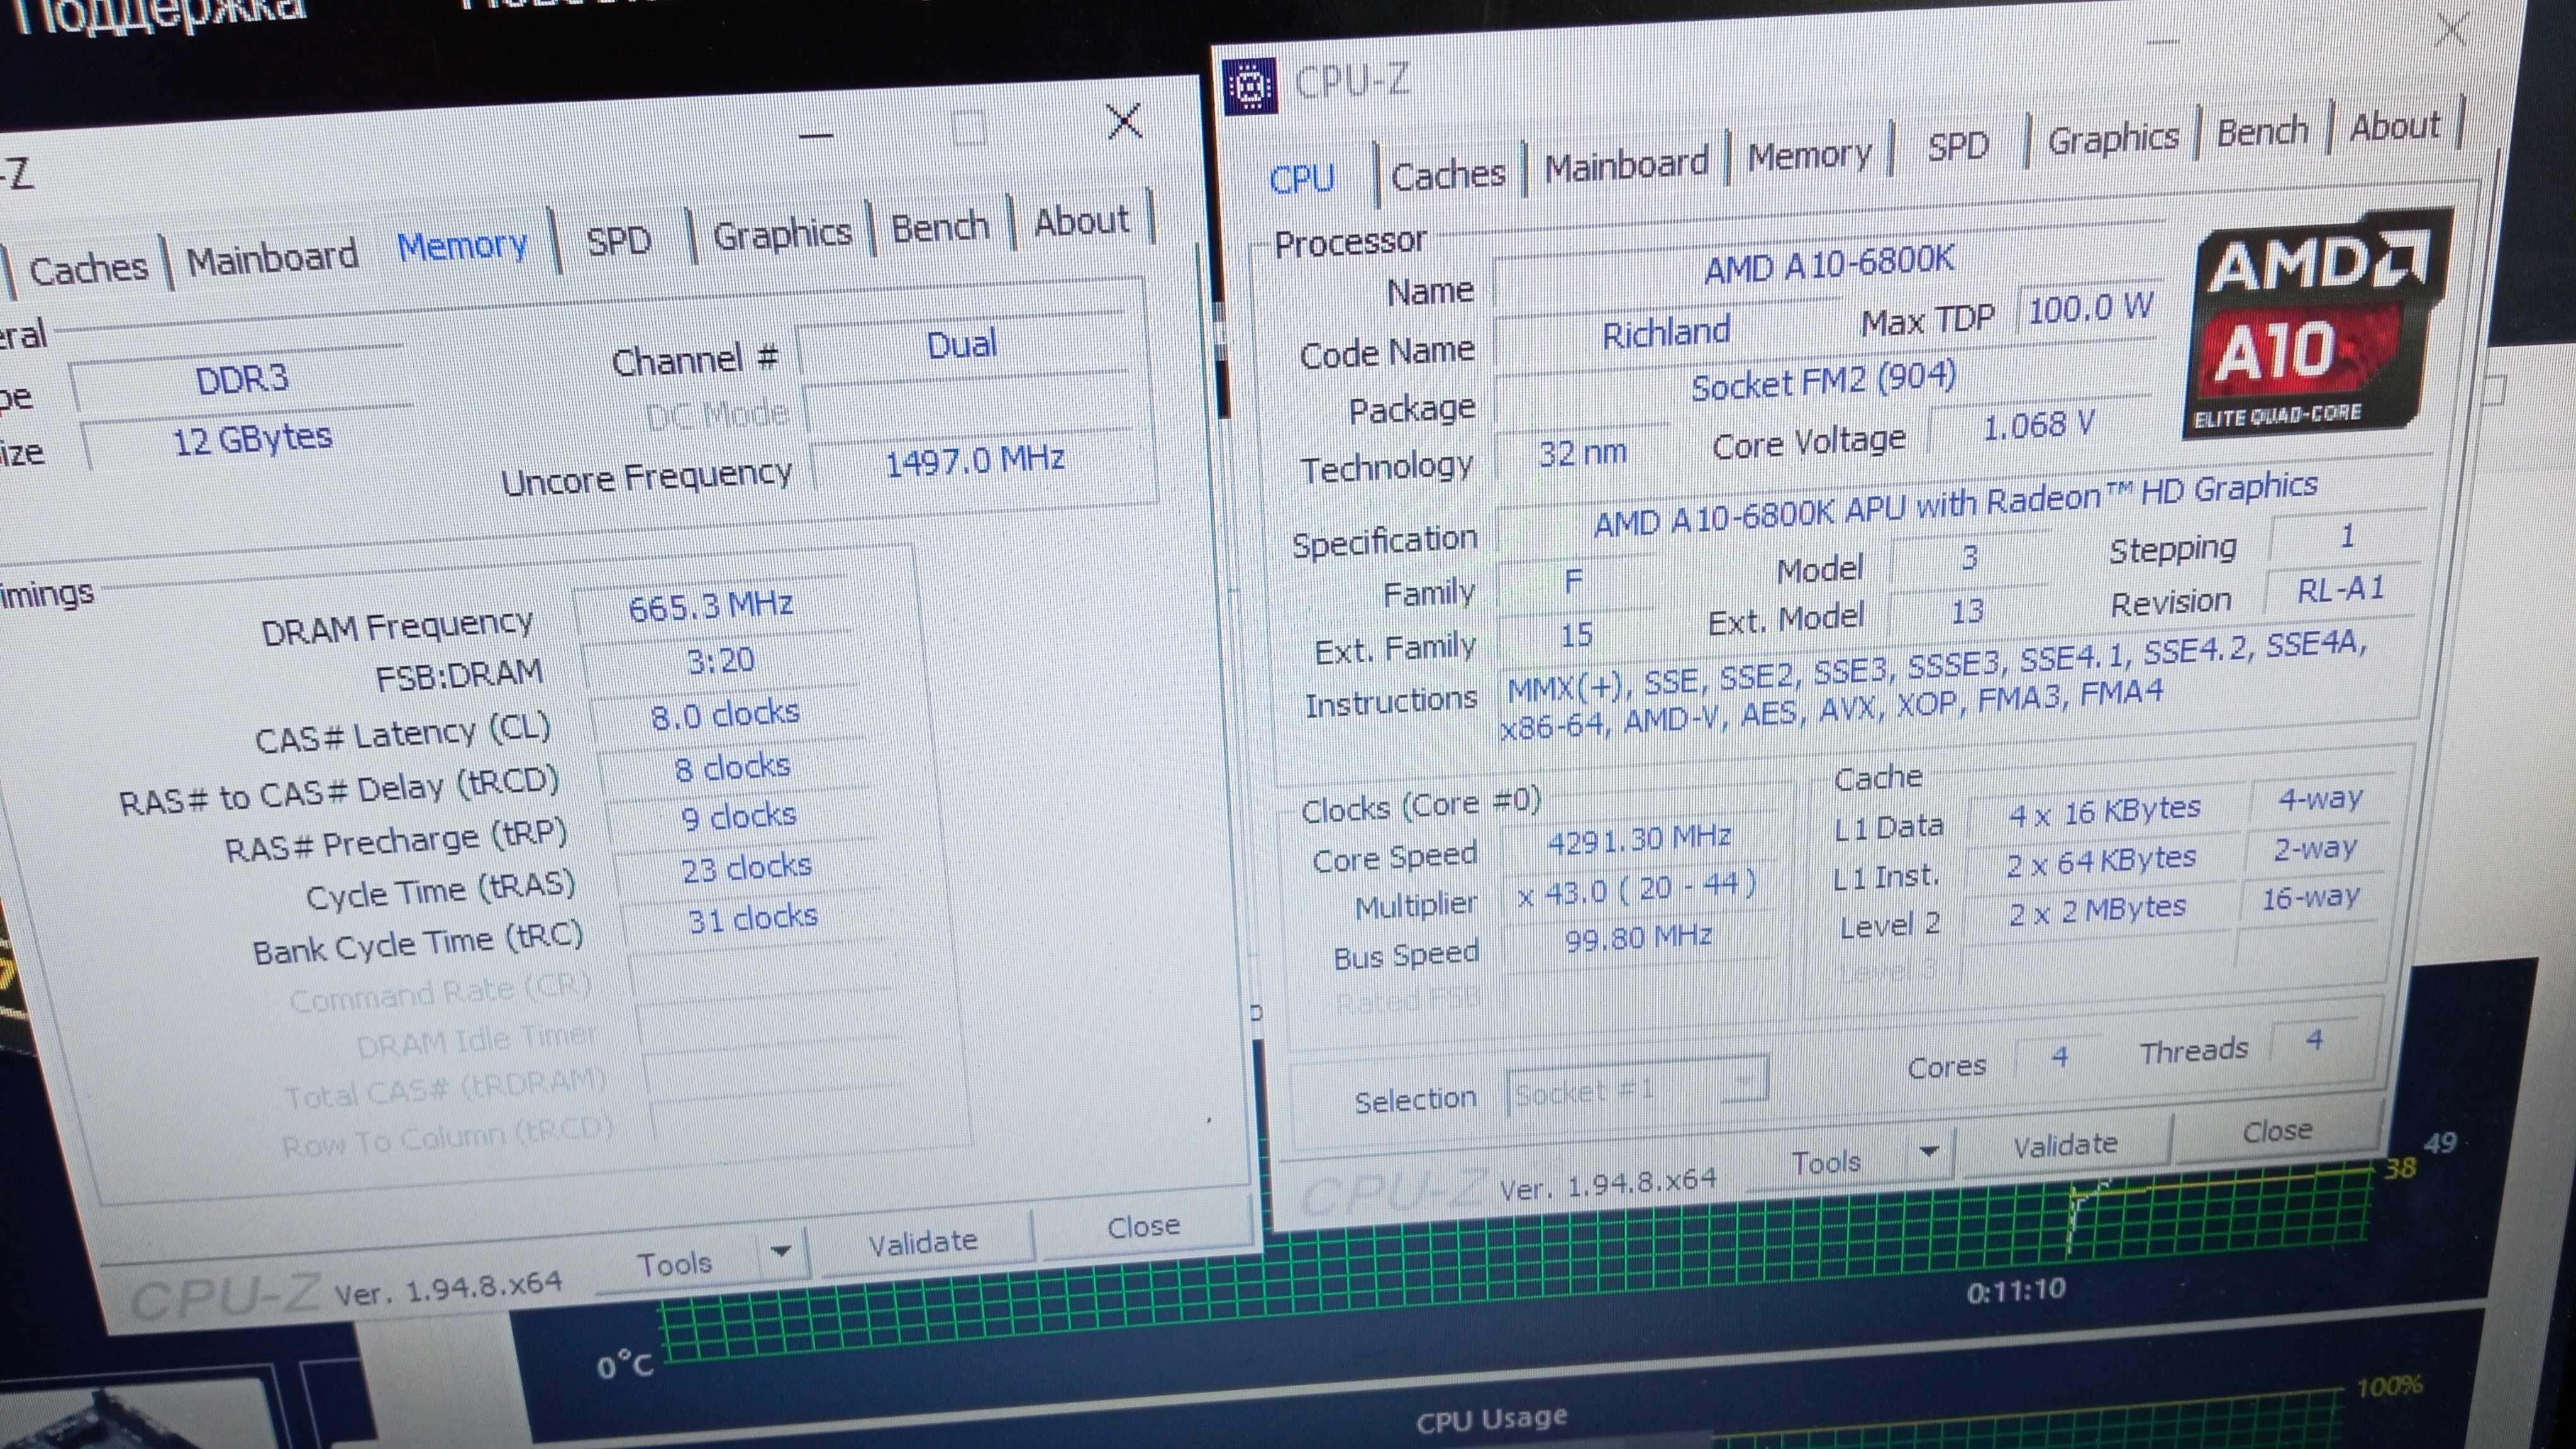Select Memory tab in left CPU-Z window

[462, 245]
